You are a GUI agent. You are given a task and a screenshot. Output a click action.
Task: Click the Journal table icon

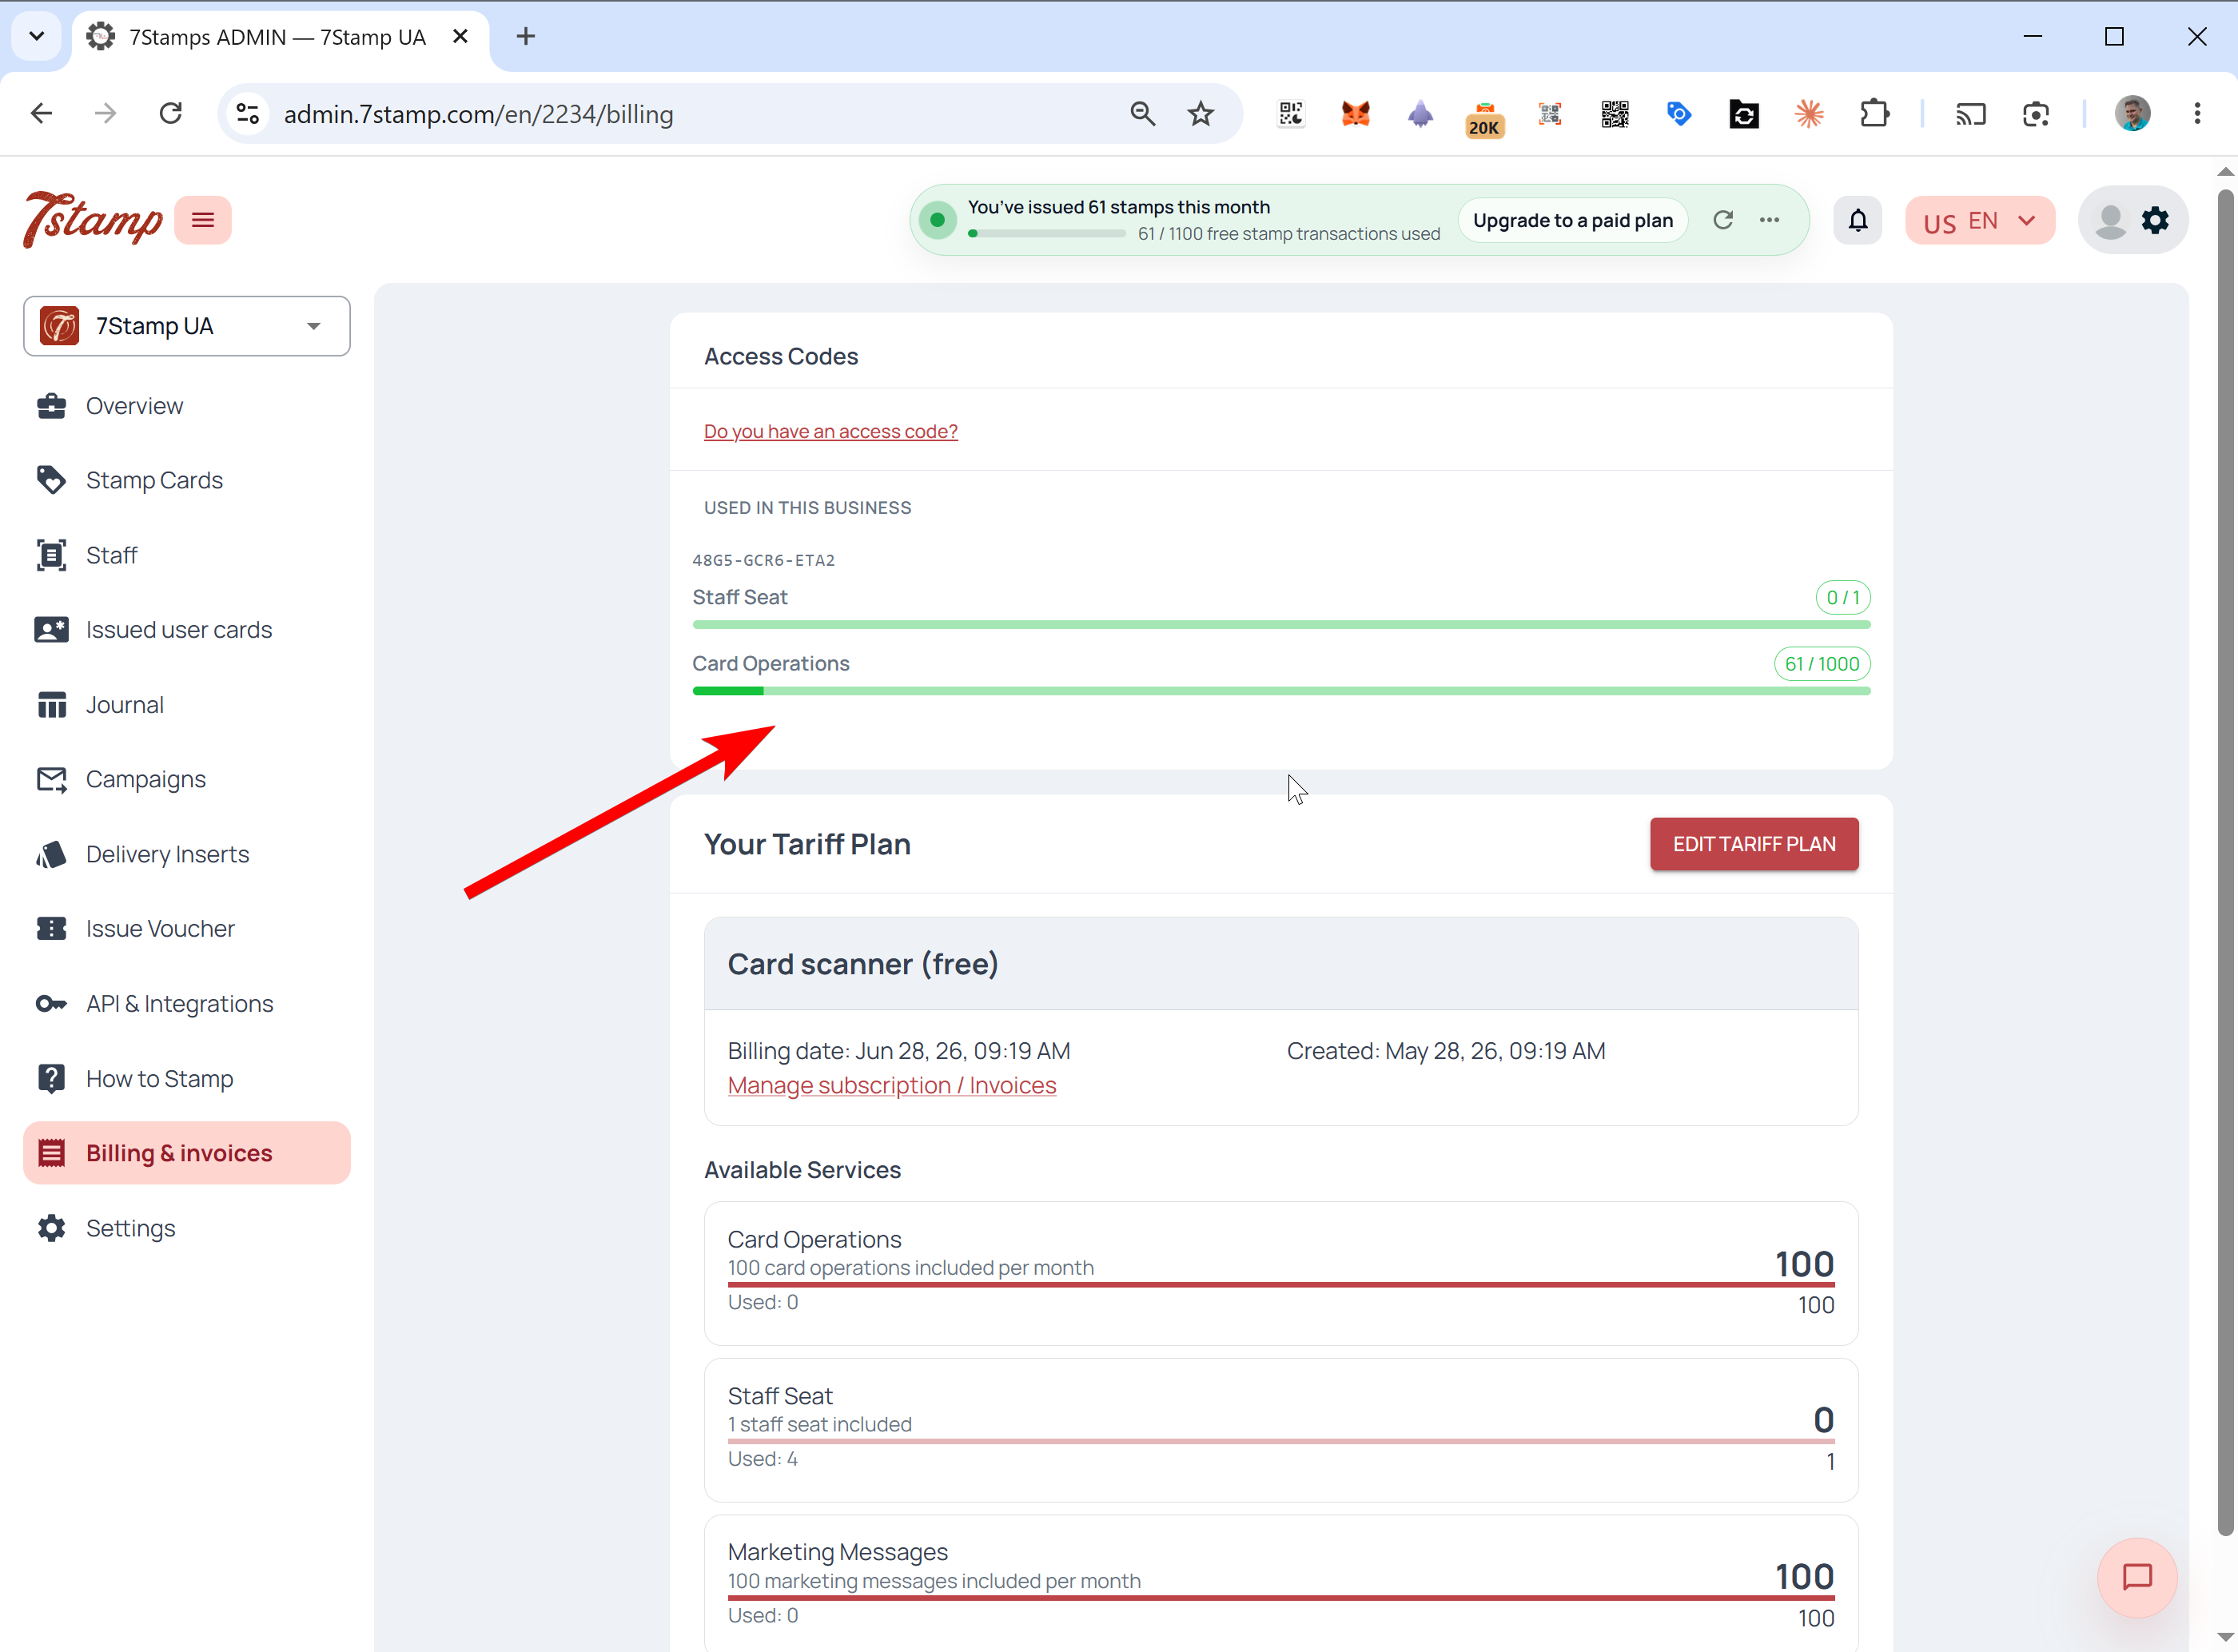click(52, 705)
